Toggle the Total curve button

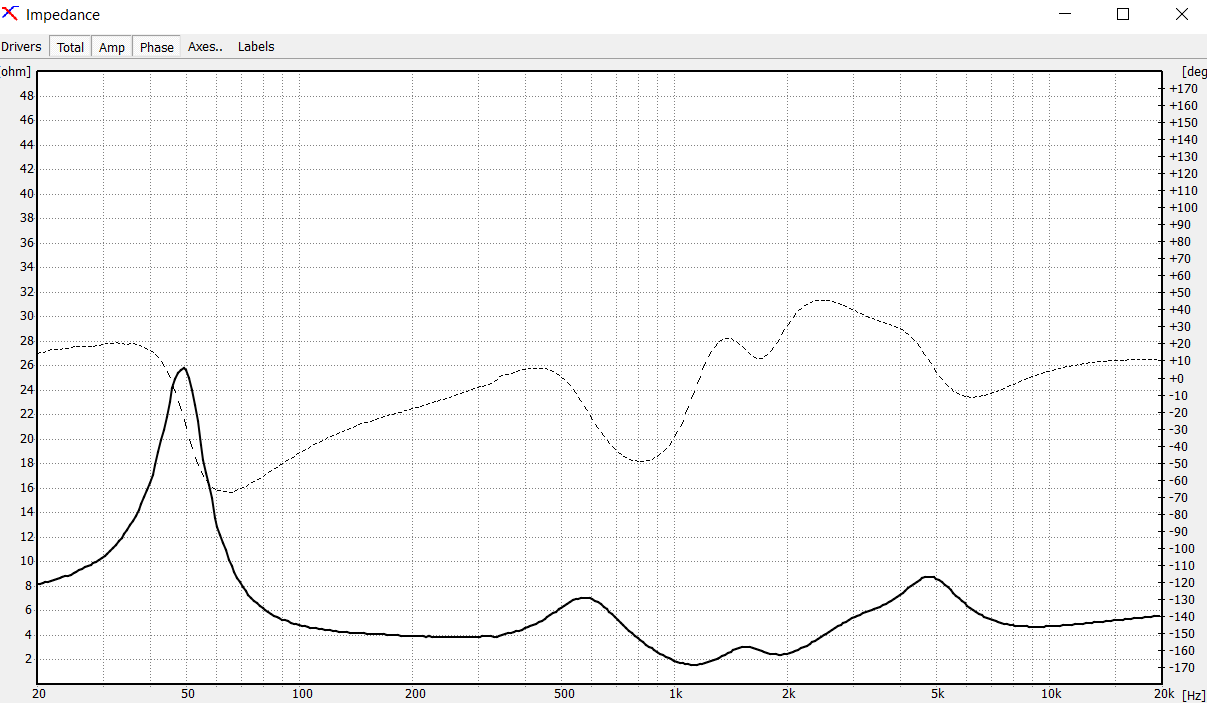pos(70,47)
